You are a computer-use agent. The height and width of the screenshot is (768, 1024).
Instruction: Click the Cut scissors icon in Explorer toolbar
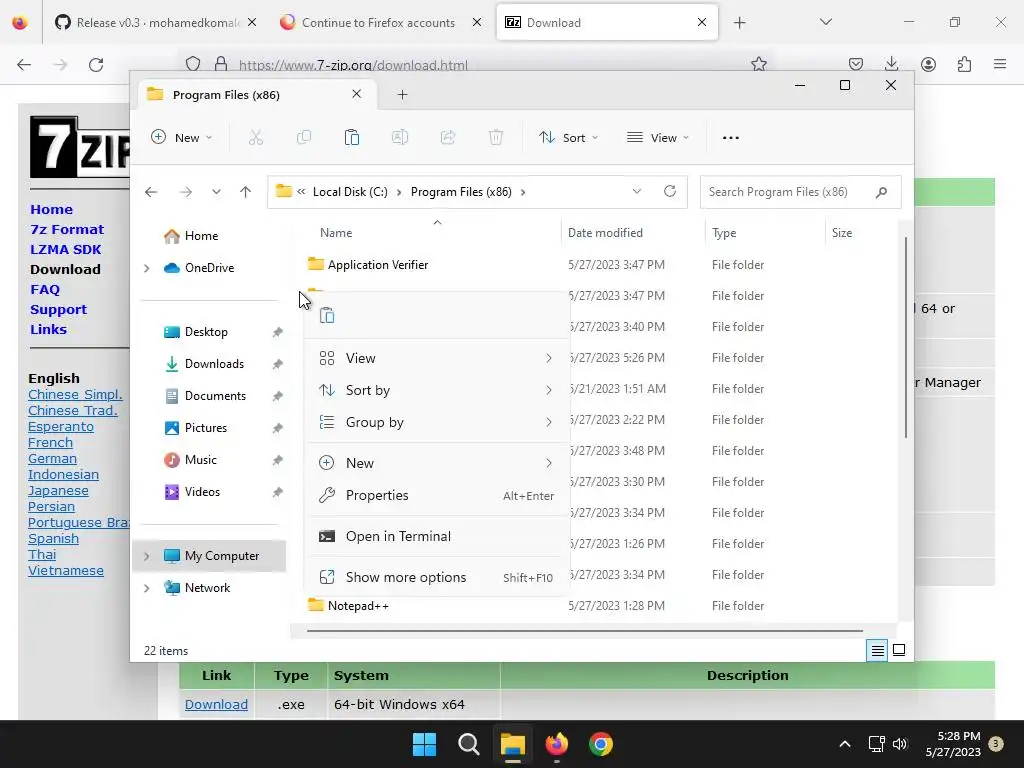[x=255, y=138]
